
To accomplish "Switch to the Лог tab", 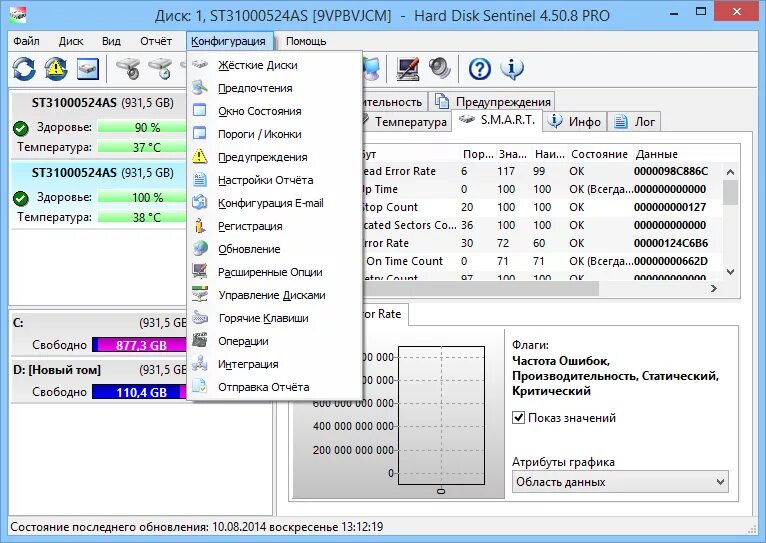I will (635, 122).
